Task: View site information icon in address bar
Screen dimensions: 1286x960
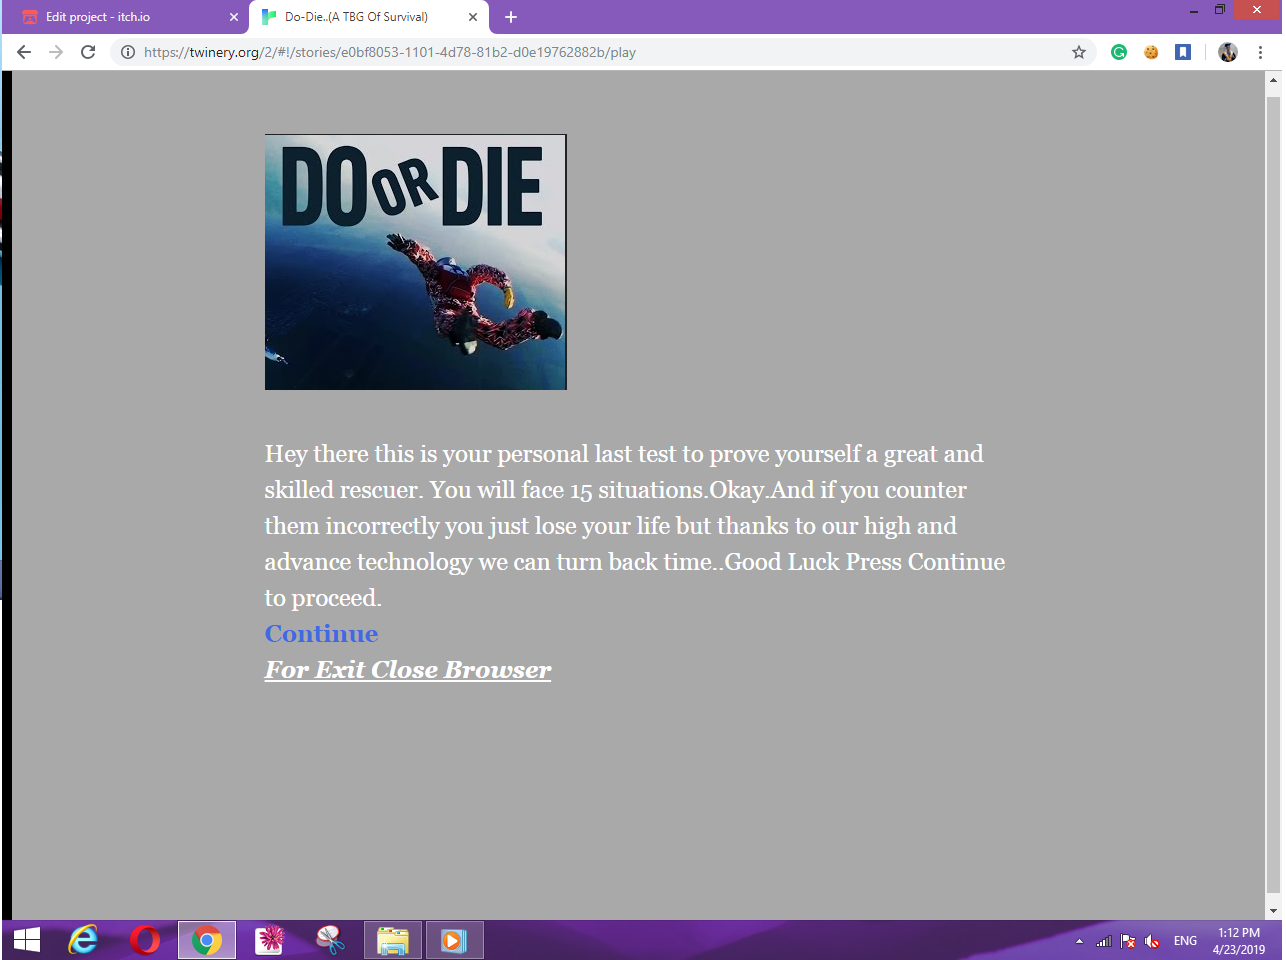Action: pyautogui.click(x=128, y=52)
